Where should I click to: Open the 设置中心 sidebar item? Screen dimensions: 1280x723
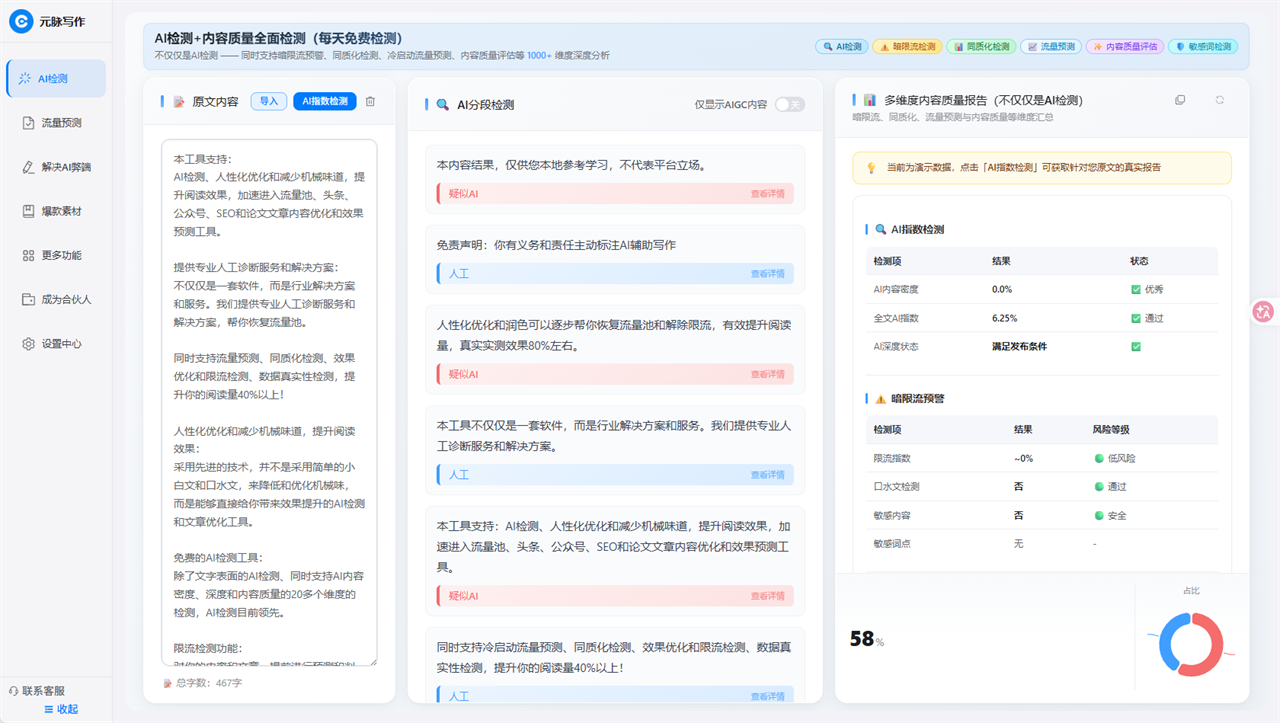click(56, 343)
